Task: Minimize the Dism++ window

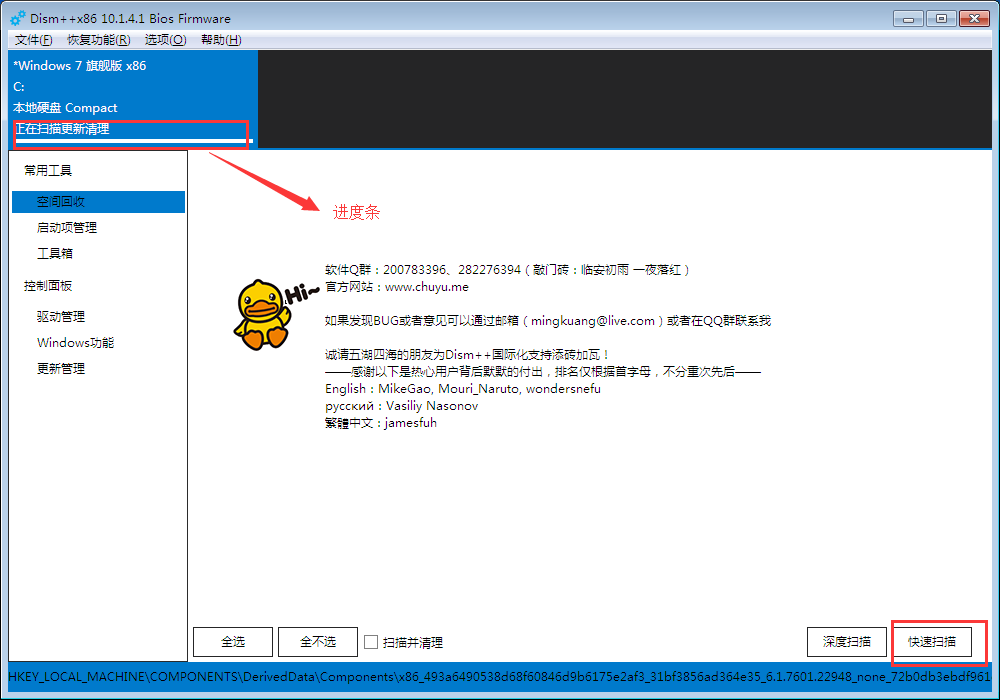Action: coord(908,18)
